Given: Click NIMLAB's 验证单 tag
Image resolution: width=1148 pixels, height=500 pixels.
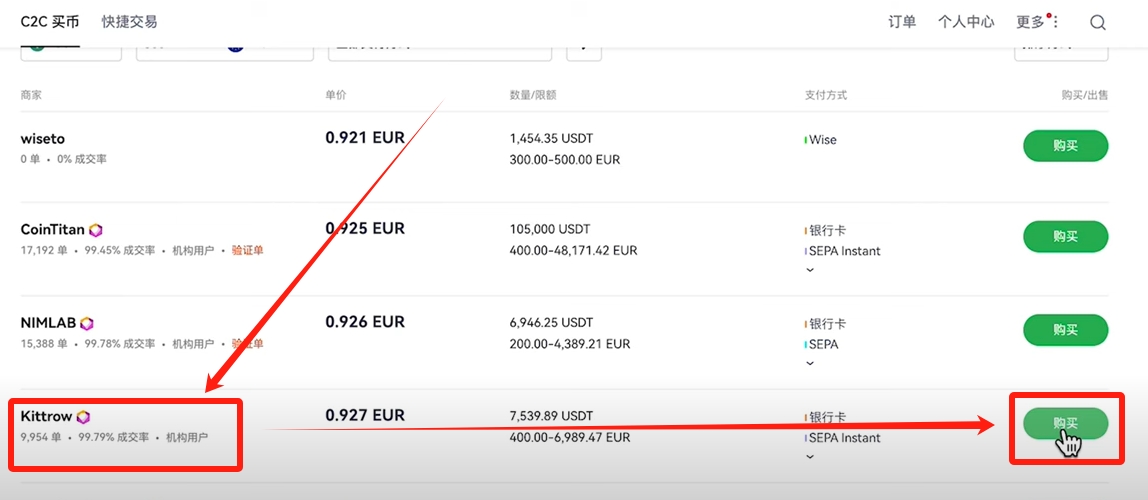Looking at the screenshot, I should tap(247, 343).
